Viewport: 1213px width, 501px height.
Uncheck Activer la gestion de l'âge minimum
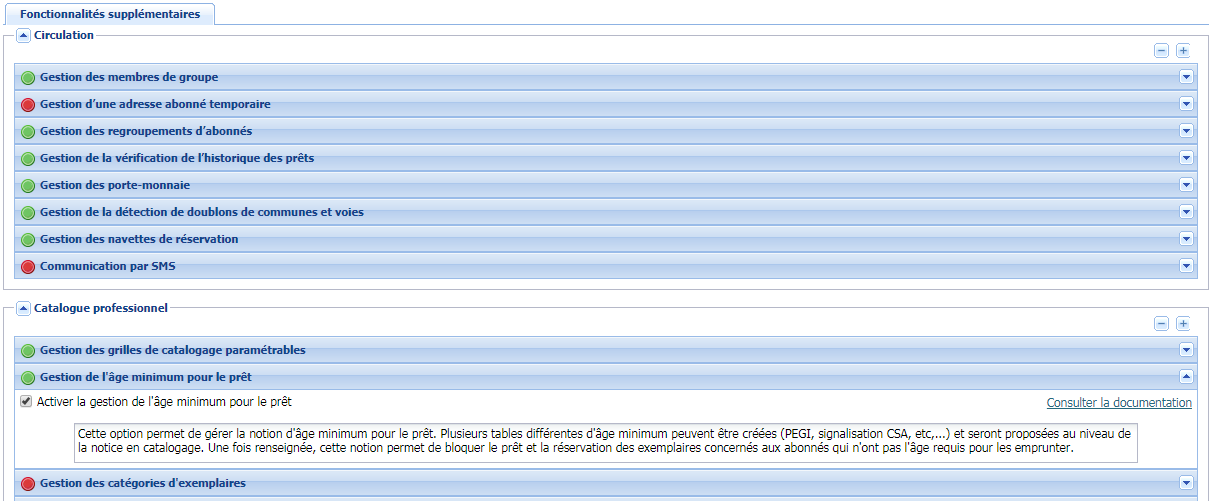pyautogui.click(x=26, y=402)
